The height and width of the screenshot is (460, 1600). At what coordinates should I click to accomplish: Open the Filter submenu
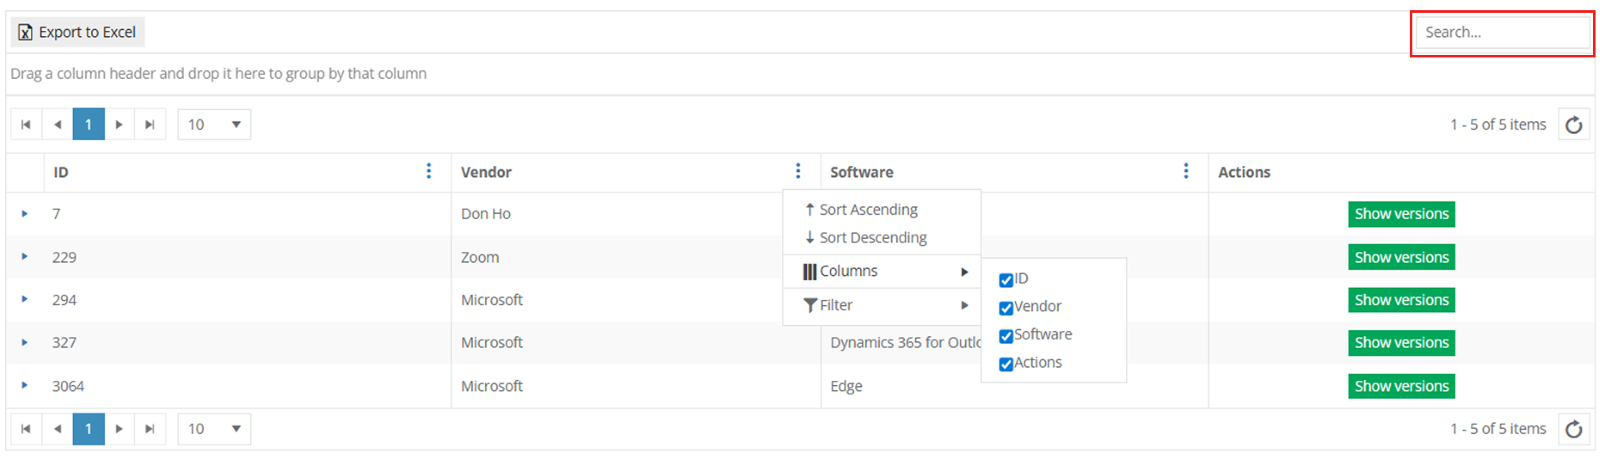pyautogui.click(x=880, y=305)
